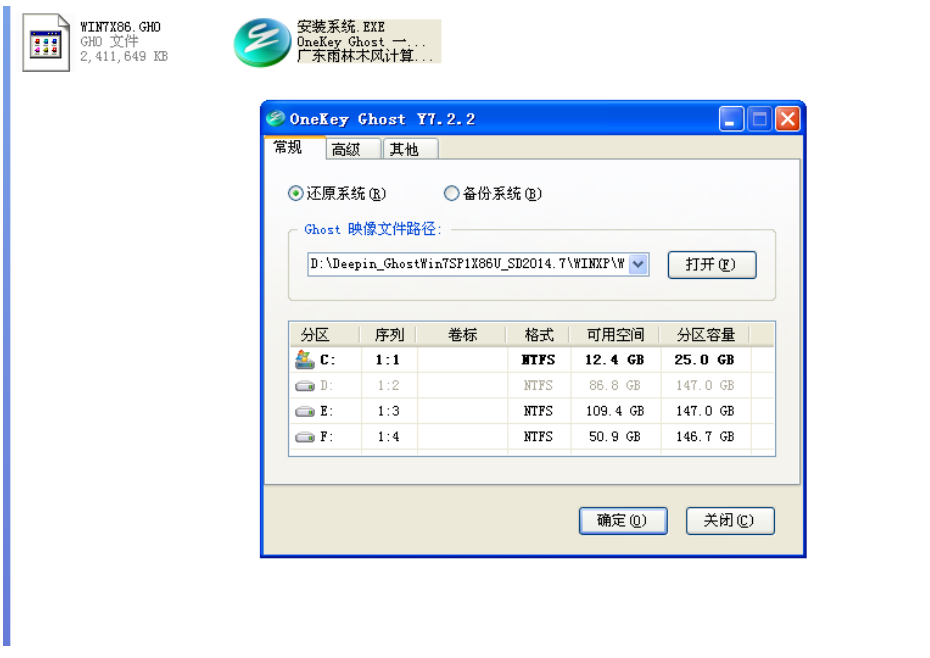The width and height of the screenshot is (930, 658).
Task: Click the E: drive icon
Action: [x=305, y=411]
